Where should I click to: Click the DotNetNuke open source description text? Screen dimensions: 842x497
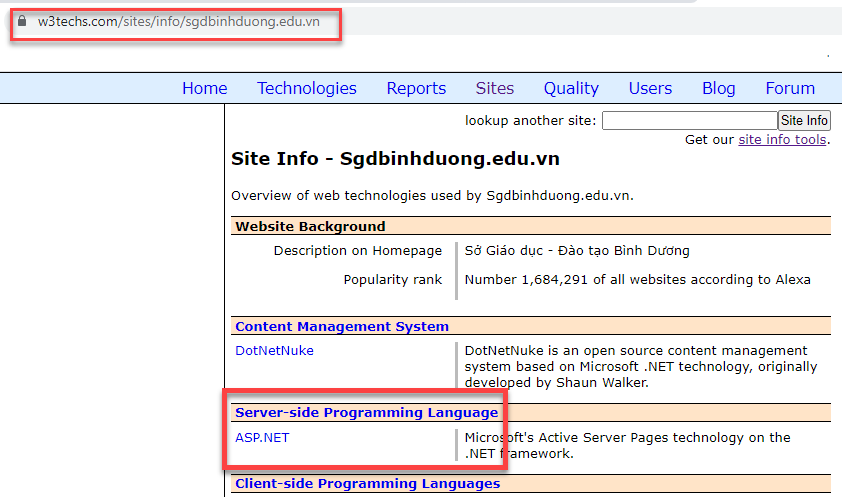pos(641,367)
